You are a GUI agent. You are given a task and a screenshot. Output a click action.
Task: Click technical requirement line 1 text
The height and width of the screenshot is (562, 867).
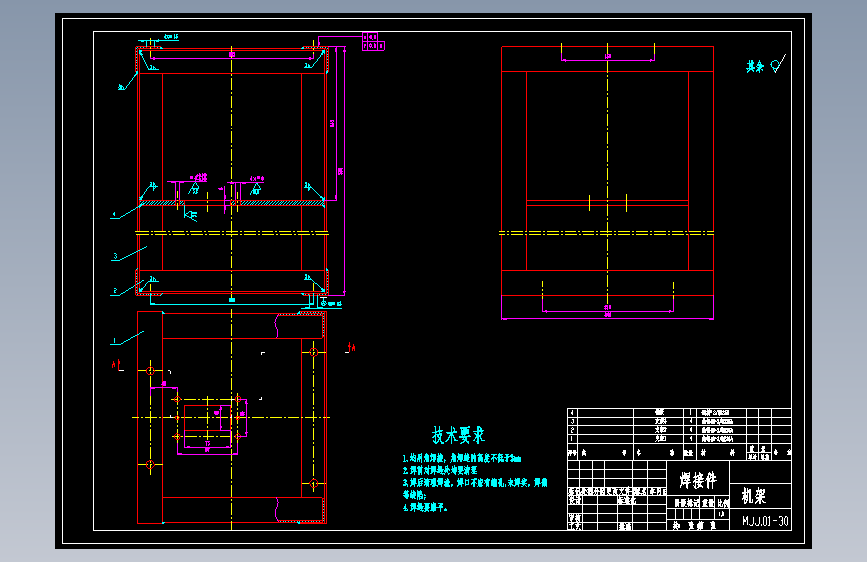coord(462,459)
